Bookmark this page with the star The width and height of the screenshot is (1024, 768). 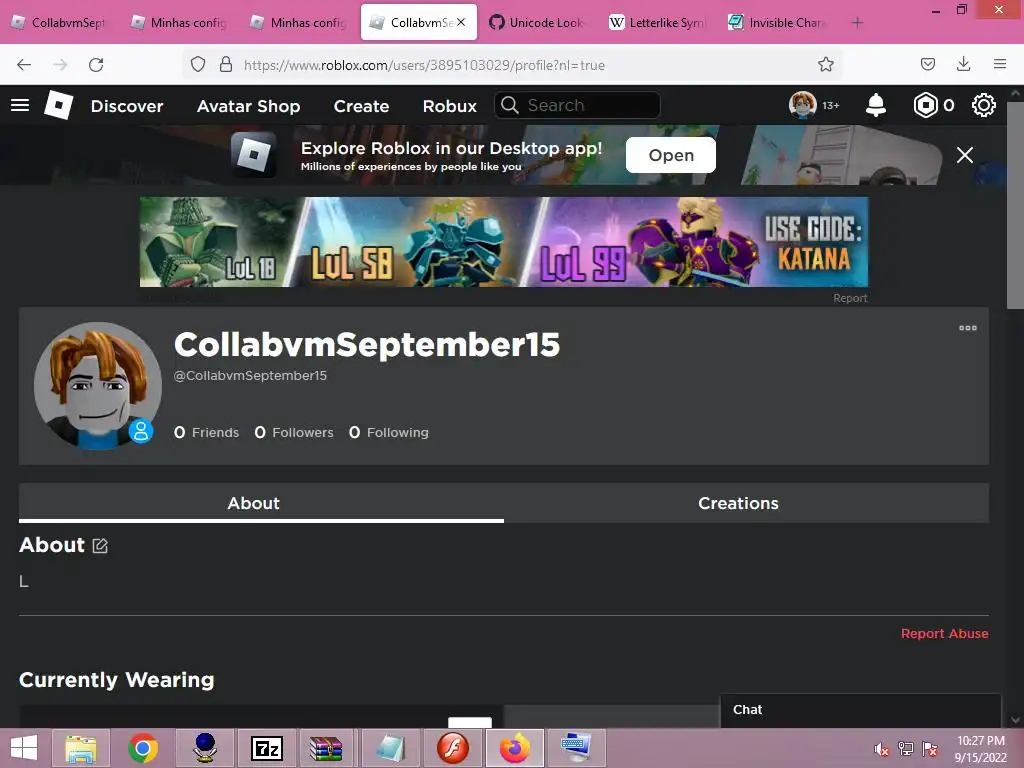(825, 65)
